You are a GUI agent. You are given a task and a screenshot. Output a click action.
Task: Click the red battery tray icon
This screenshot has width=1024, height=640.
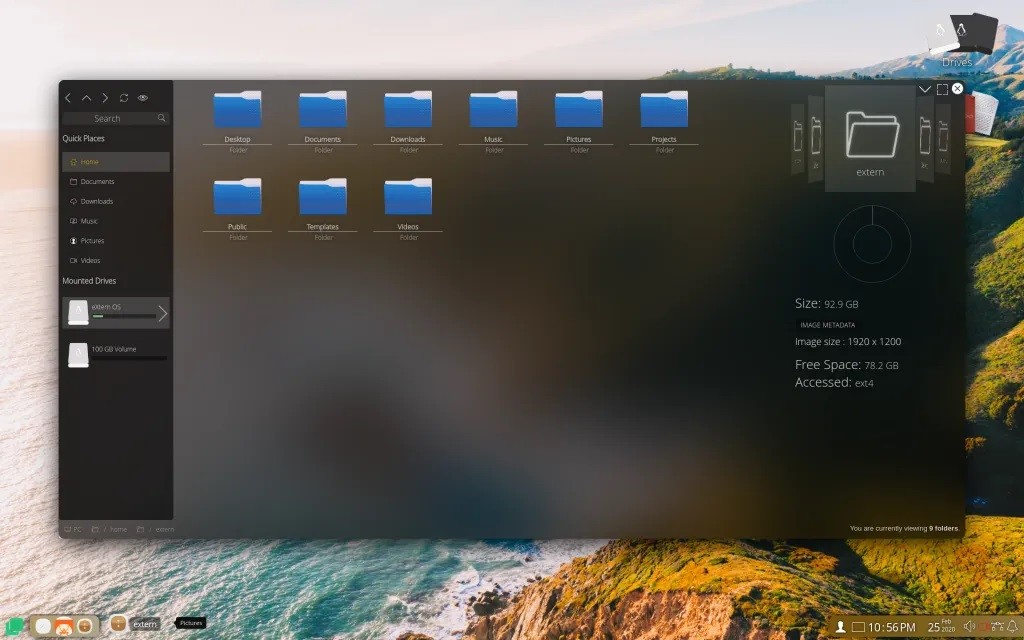(x=984, y=627)
